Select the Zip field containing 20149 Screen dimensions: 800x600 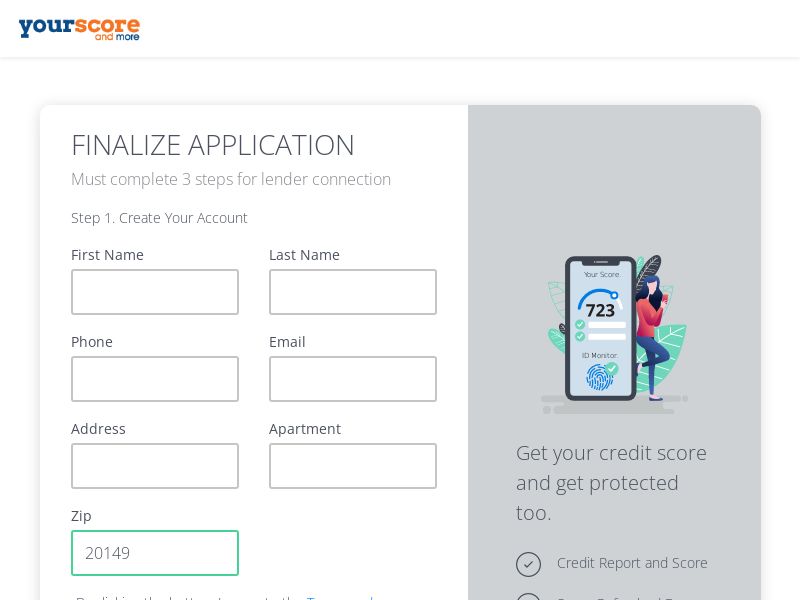(155, 553)
